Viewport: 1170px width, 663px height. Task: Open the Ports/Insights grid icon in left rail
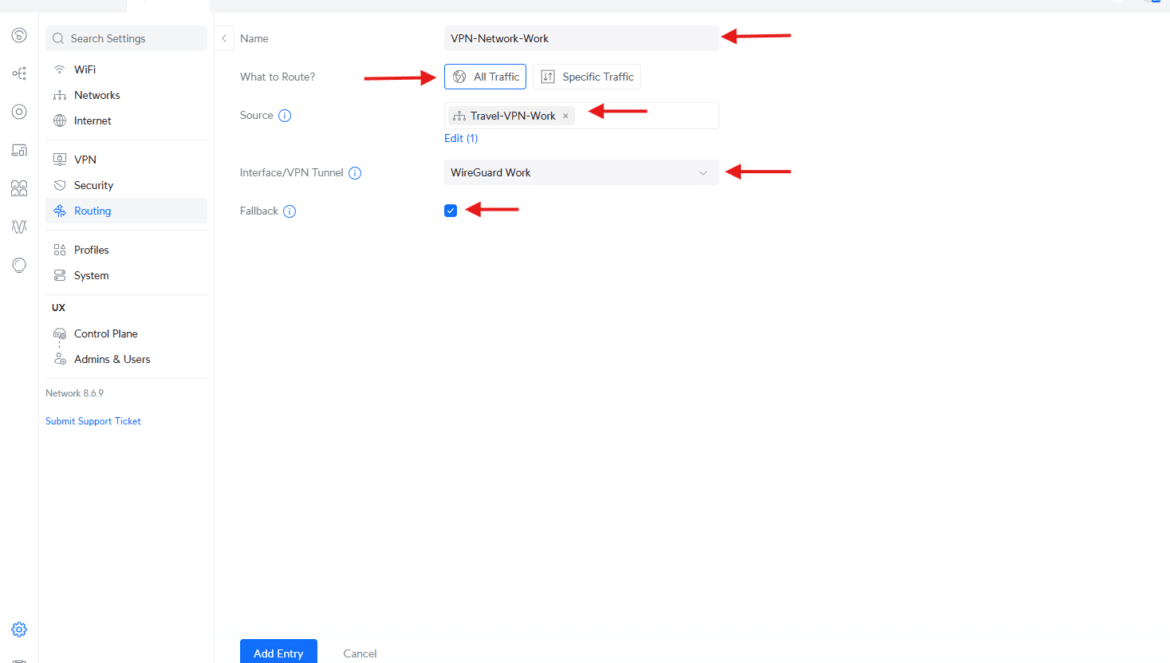[19, 188]
